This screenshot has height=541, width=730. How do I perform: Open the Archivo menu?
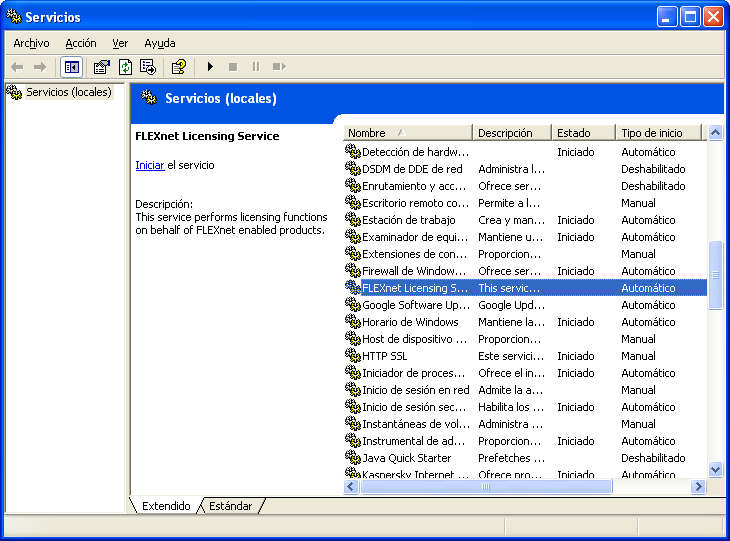31,43
